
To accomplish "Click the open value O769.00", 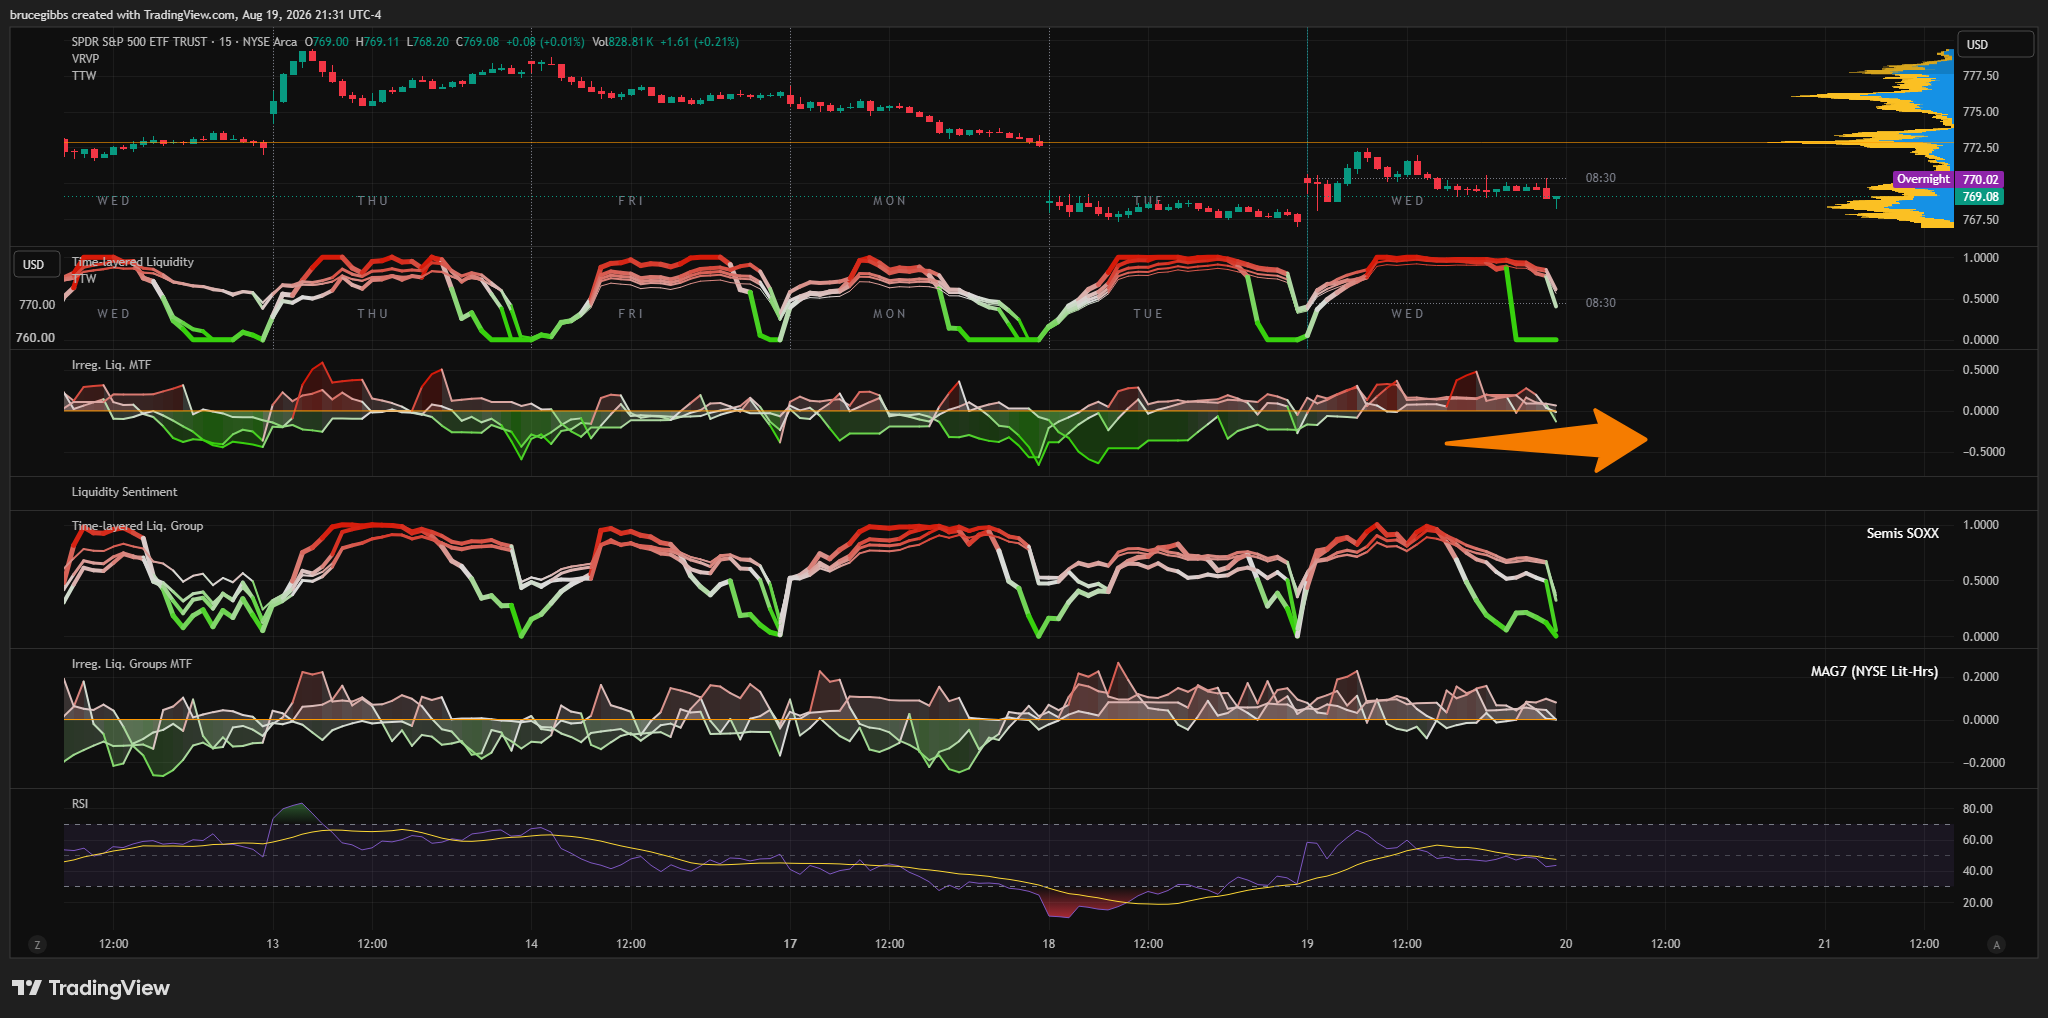I will (327, 42).
